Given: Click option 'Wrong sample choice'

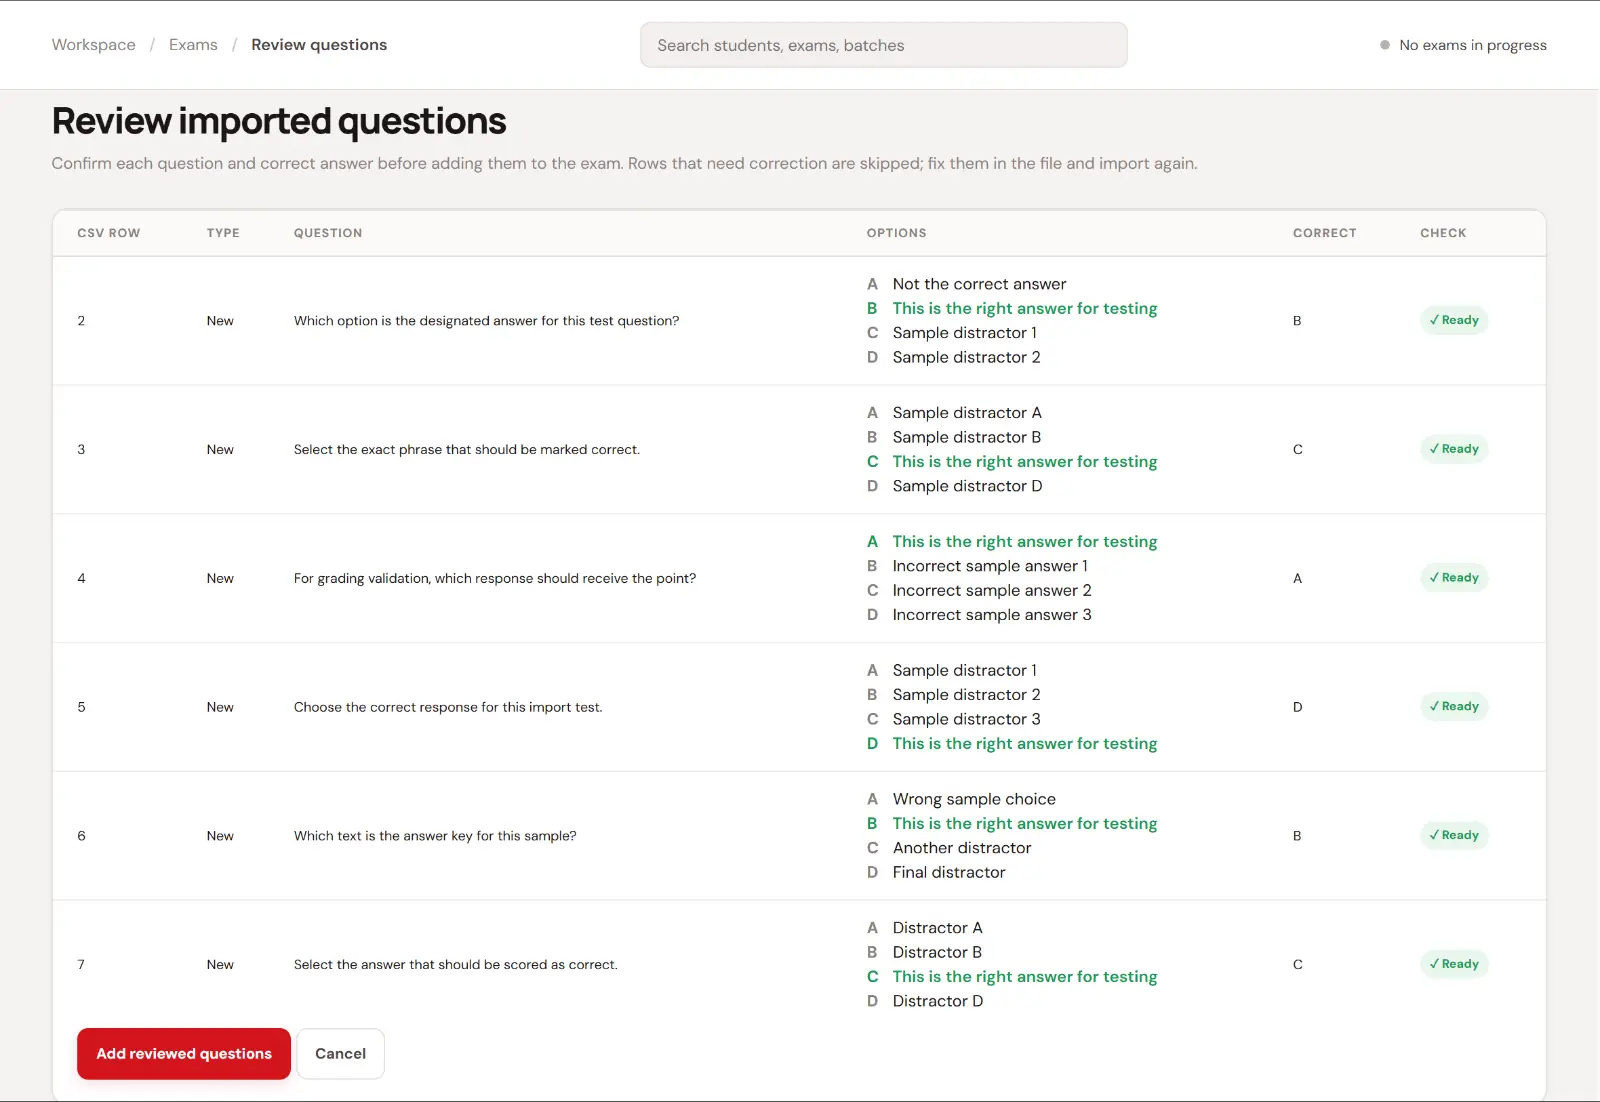Looking at the screenshot, I should (974, 799).
